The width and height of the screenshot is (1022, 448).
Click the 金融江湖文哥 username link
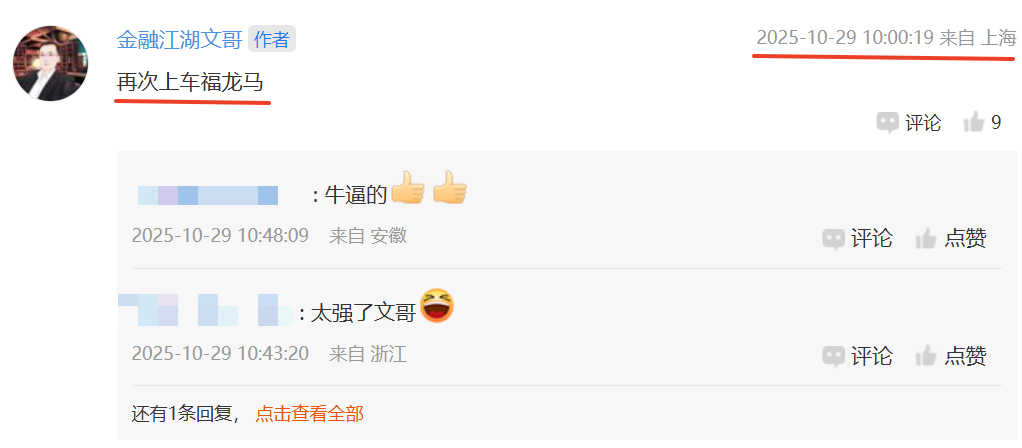(179, 40)
